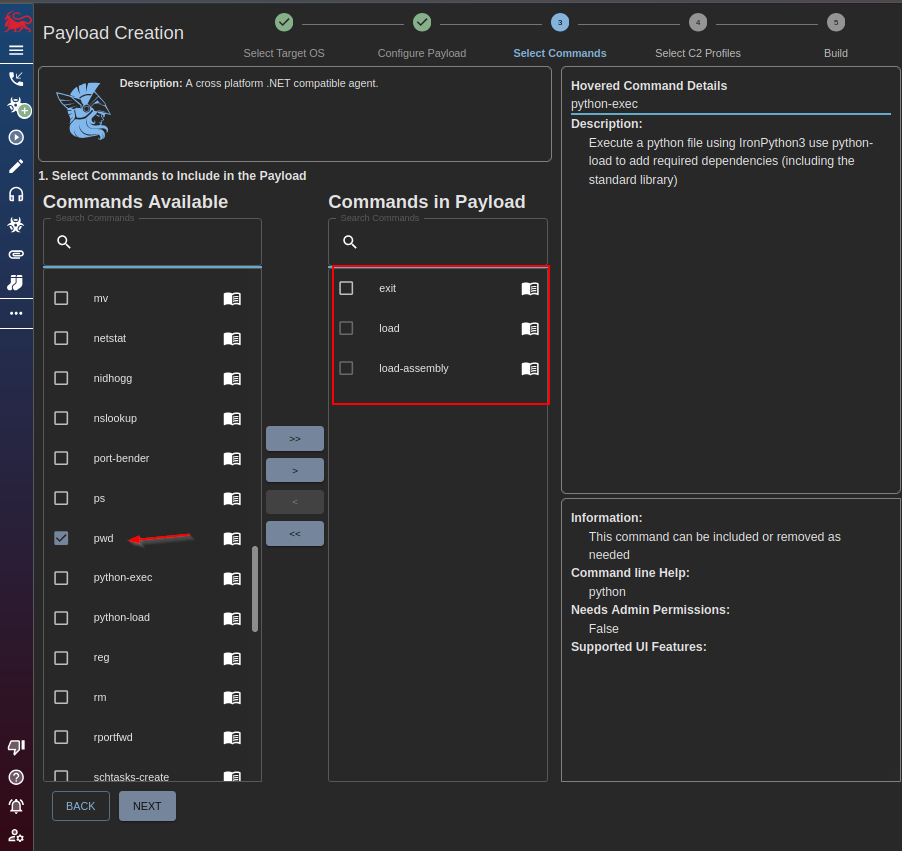This screenshot has height=851, width=902.
Task: Expand the three-dots more options icon
Action: pyautogui.click(x=16, y=313)
